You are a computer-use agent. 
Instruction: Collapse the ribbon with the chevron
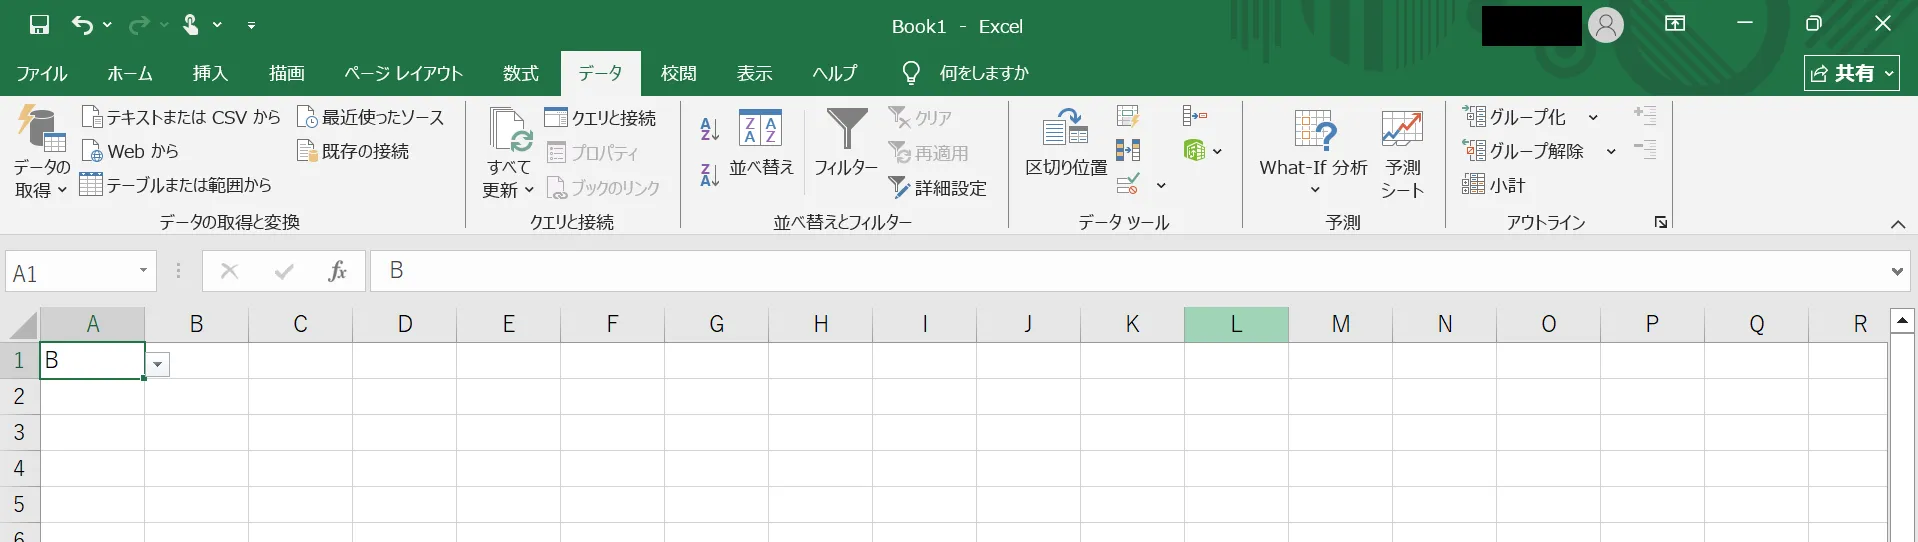coord(1897,224)
